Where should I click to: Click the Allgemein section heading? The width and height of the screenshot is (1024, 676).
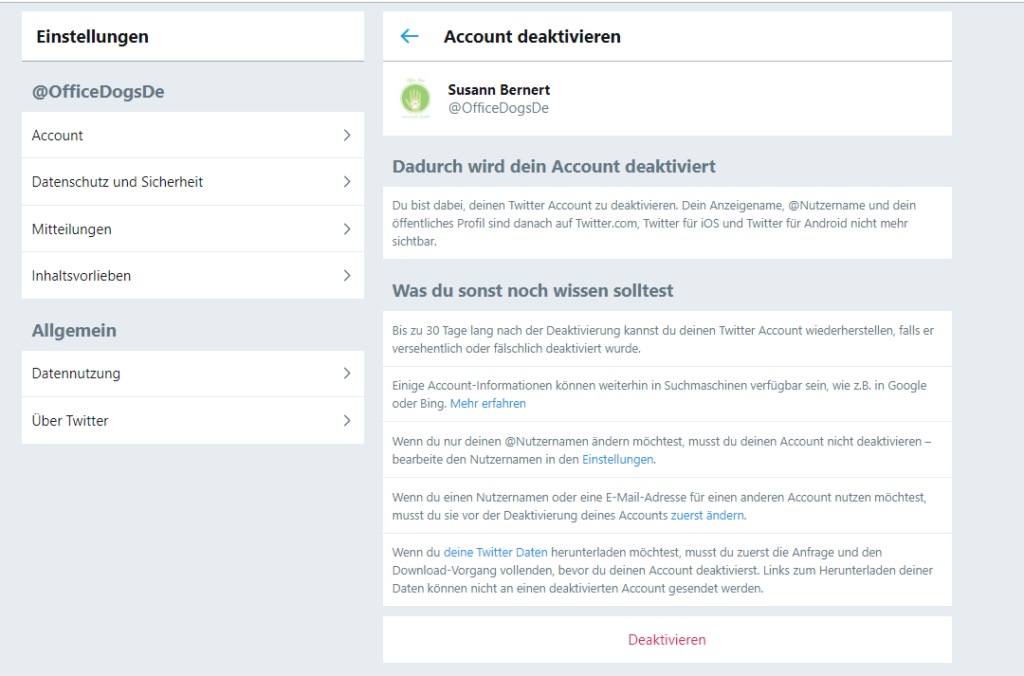(x=74, y=330)
